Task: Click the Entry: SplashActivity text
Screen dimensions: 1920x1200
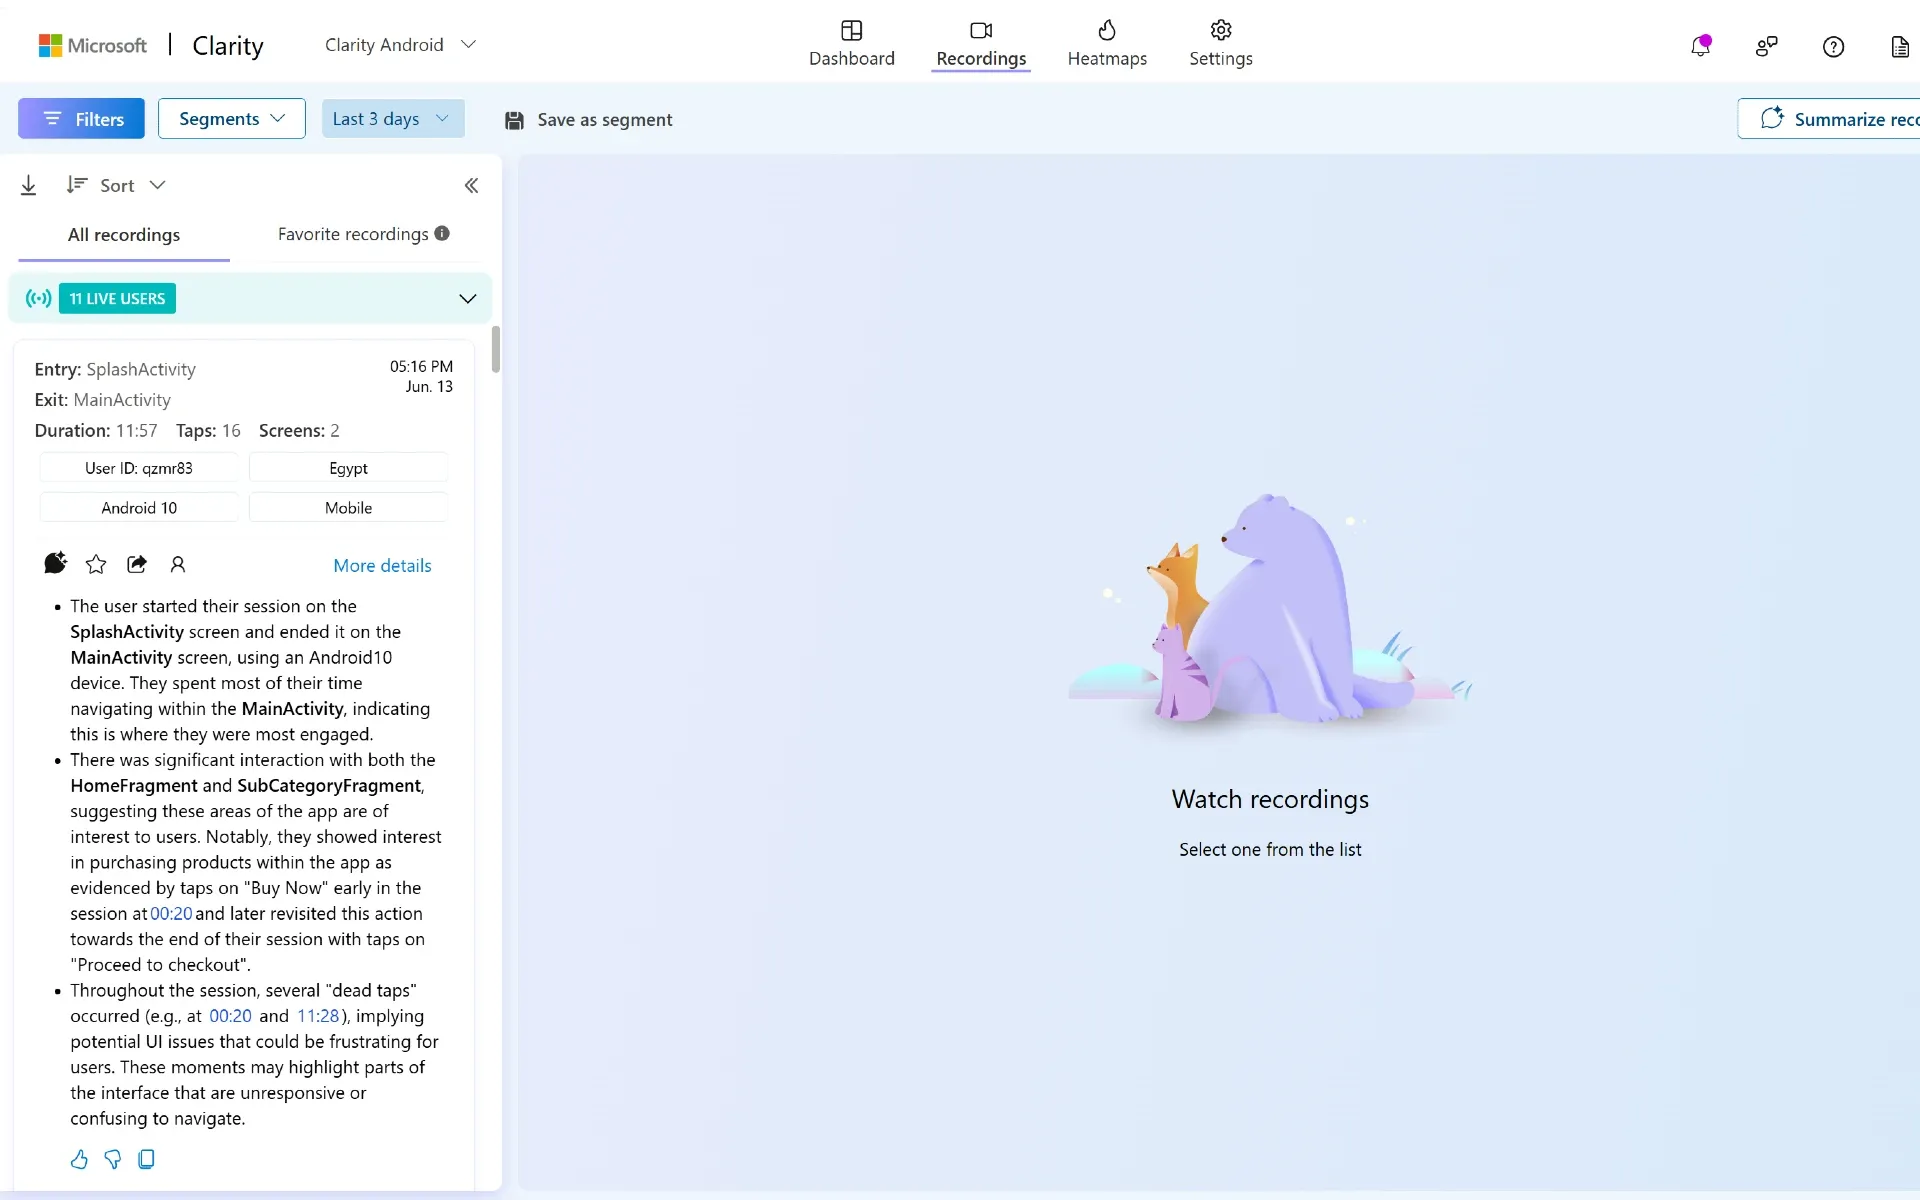Action: coord(115,369)
